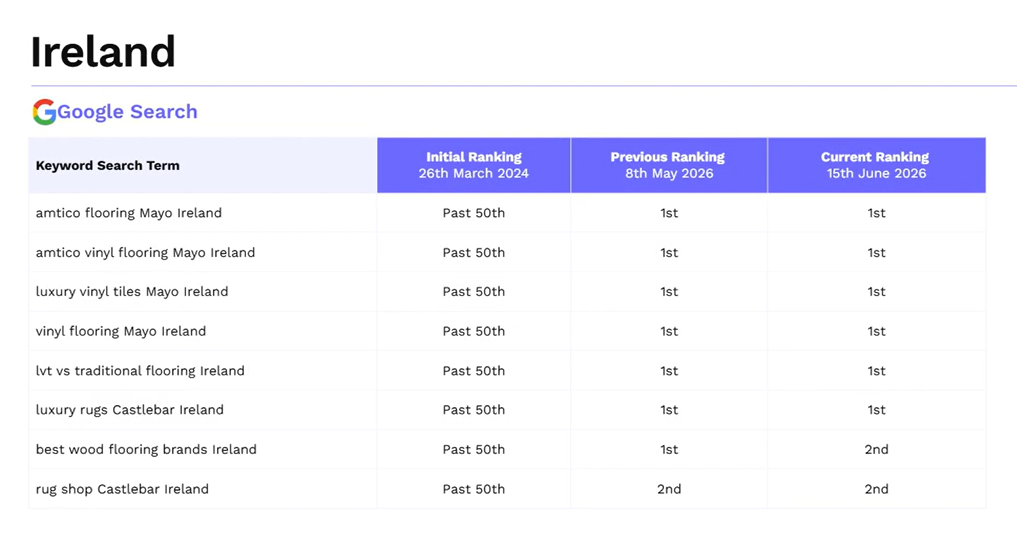Click the Previous Ranking 8th May 2026 header
The height and width of the screenshot is (547, 1017).
pos(669,165)
